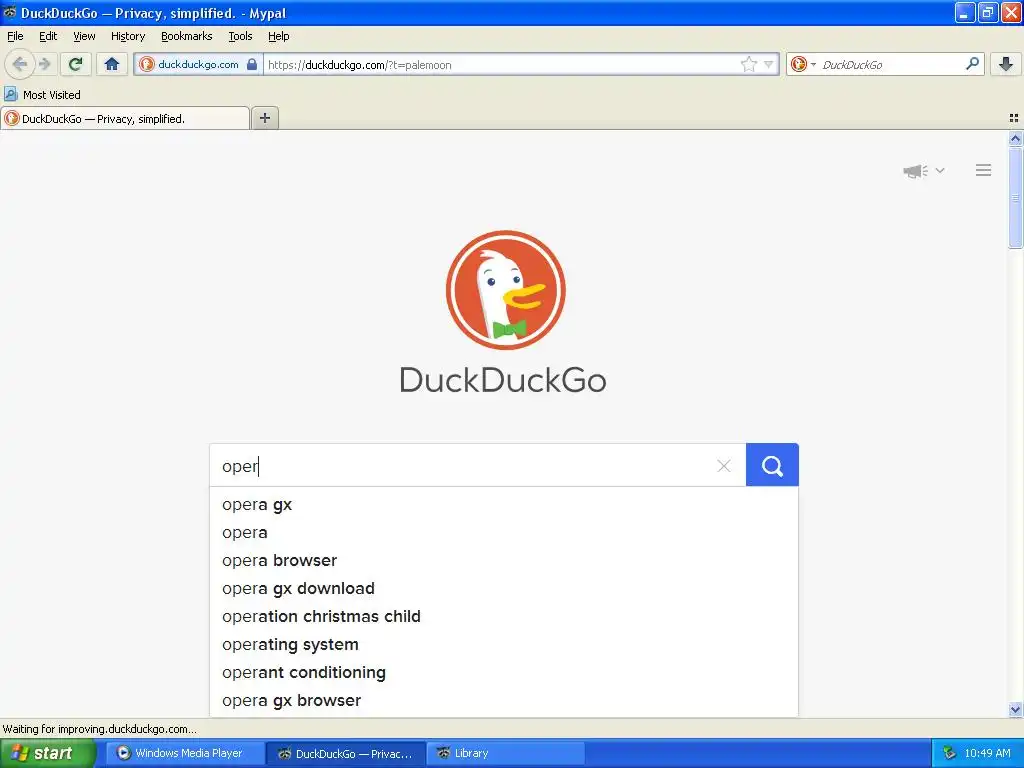Viewport: 1024px width, 768px height.
Task: Open the Help menu
Action: [x=278, y=36]
